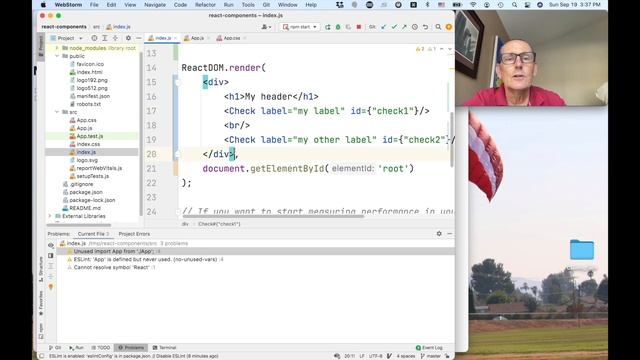640x360 pixels.
Task: Open the npm start run configuration dropdown
Action: (300, 27)
